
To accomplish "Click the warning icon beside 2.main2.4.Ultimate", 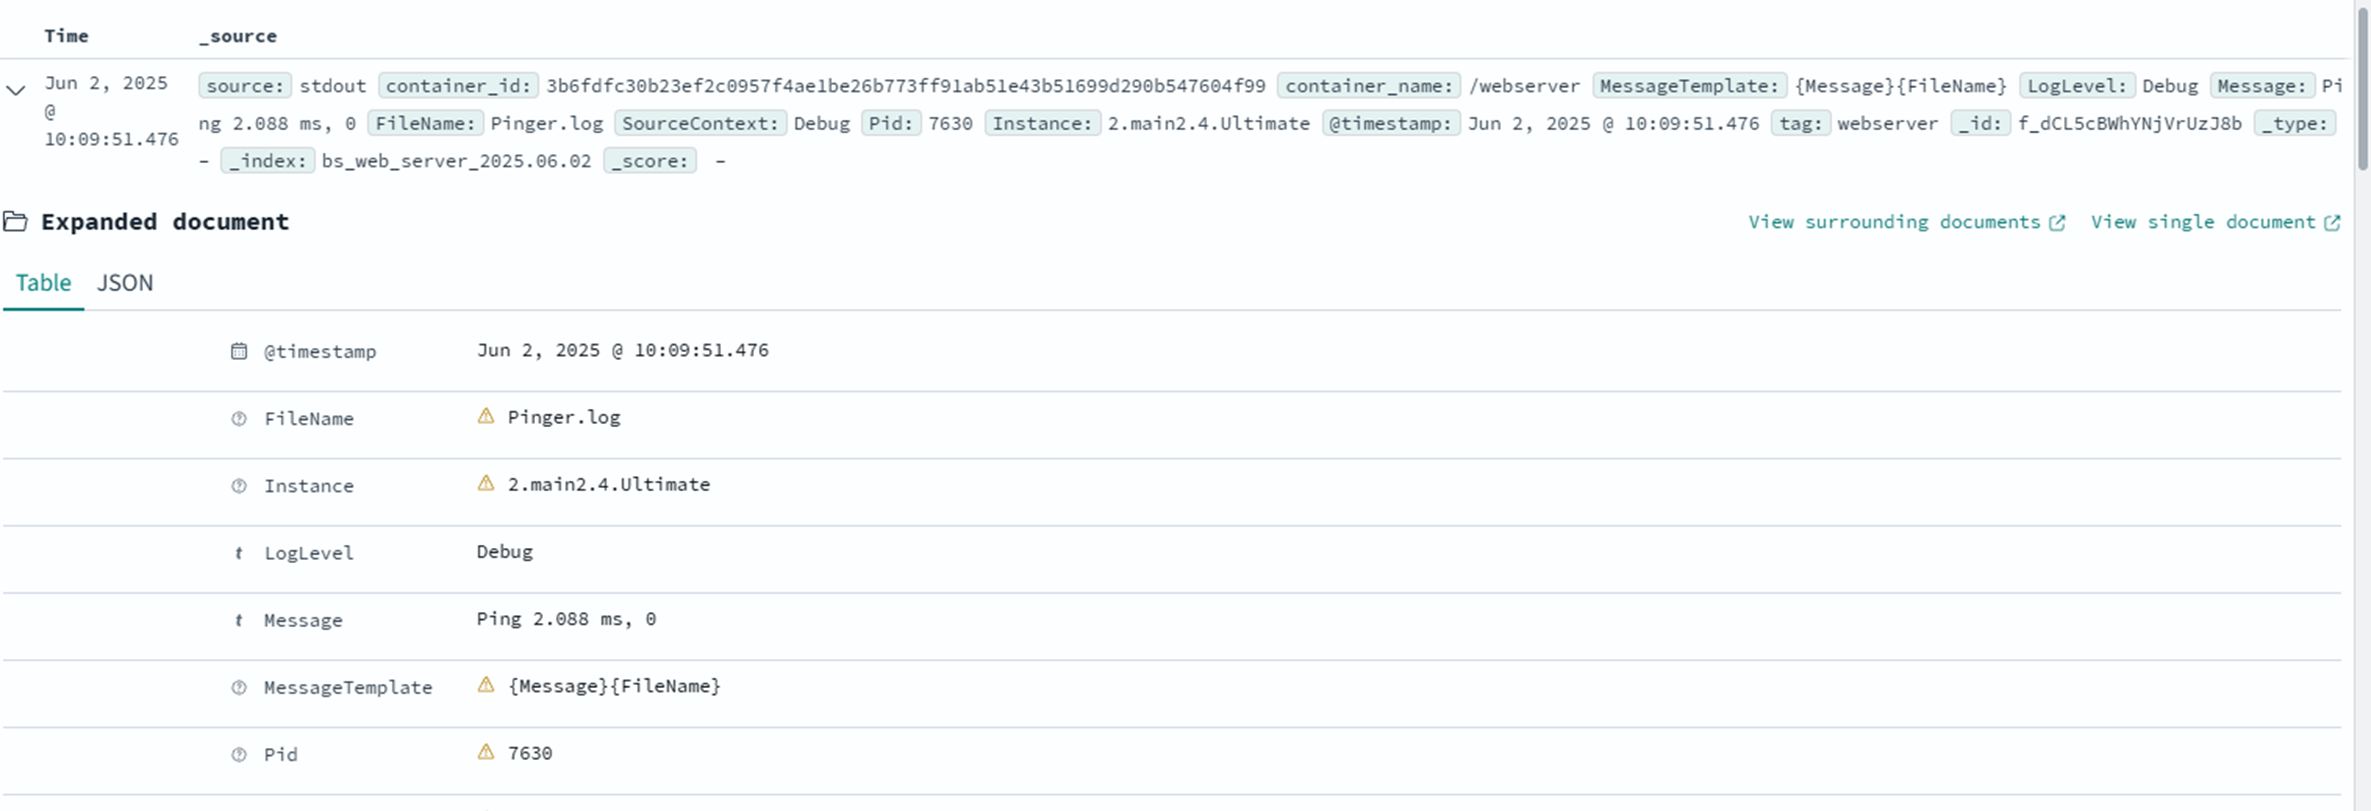I will [486, 483].
